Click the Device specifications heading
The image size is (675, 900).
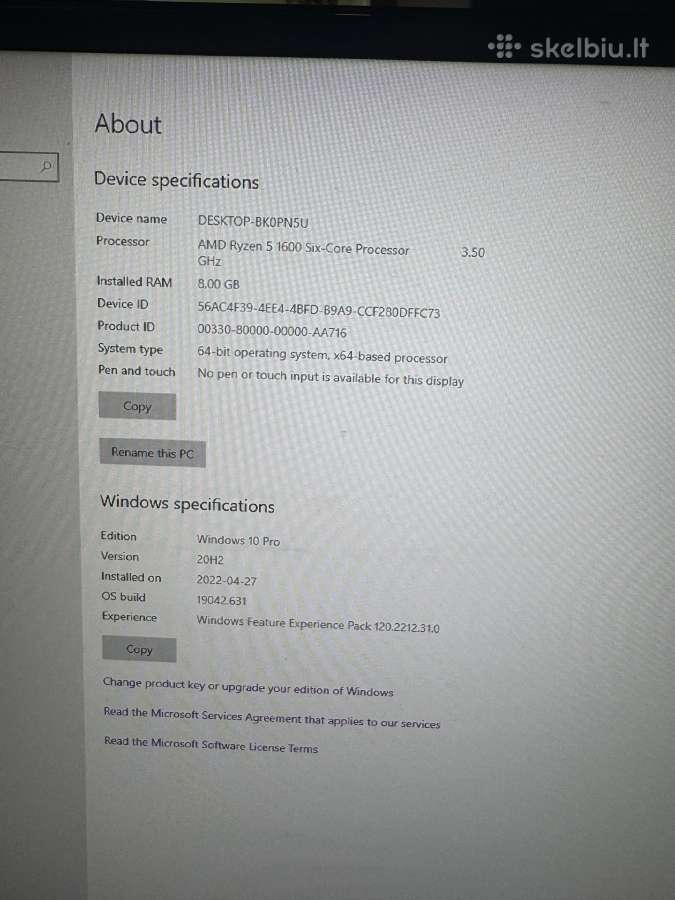point(176,180)
